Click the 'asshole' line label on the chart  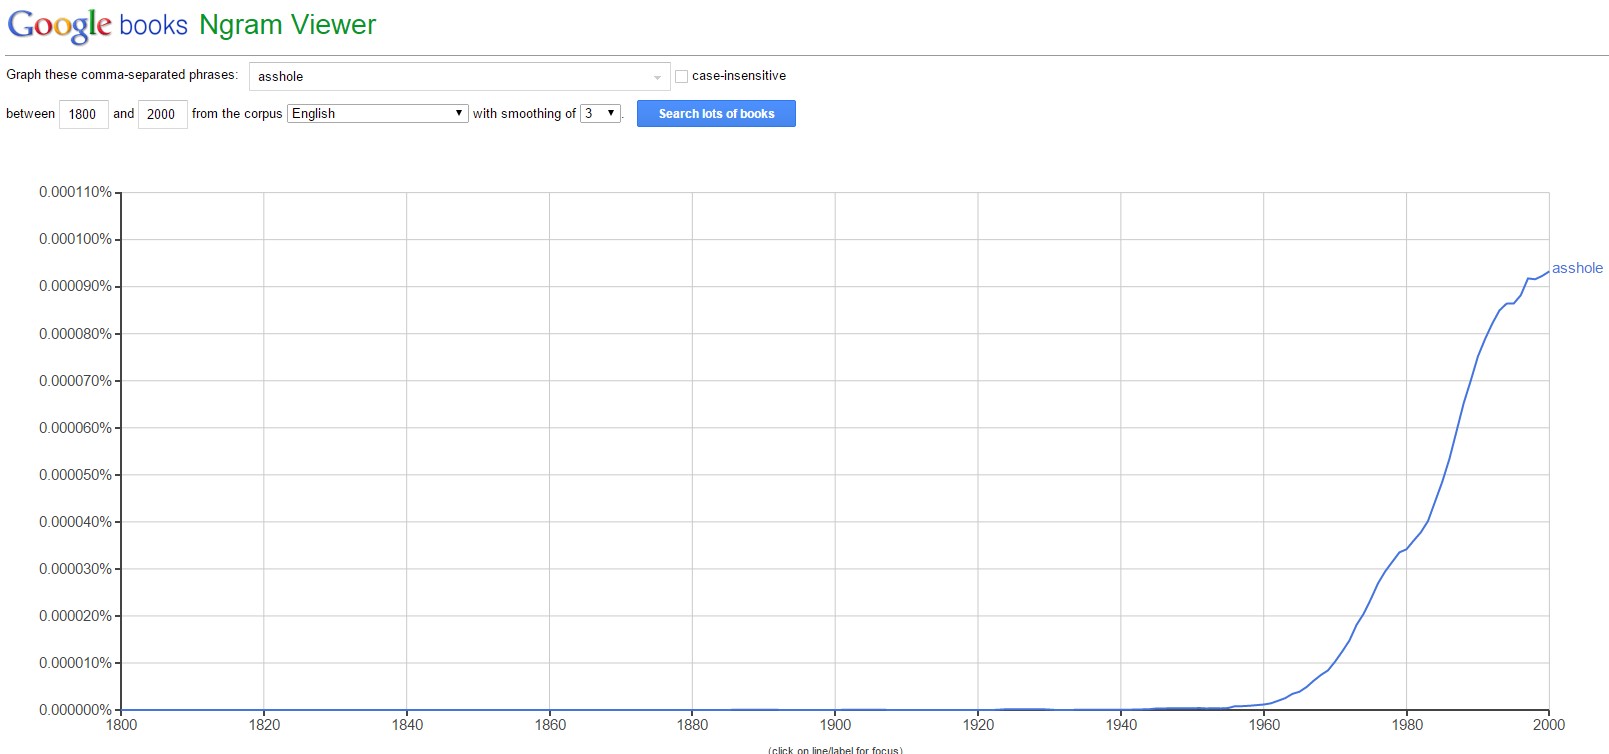coord(1577,268)
